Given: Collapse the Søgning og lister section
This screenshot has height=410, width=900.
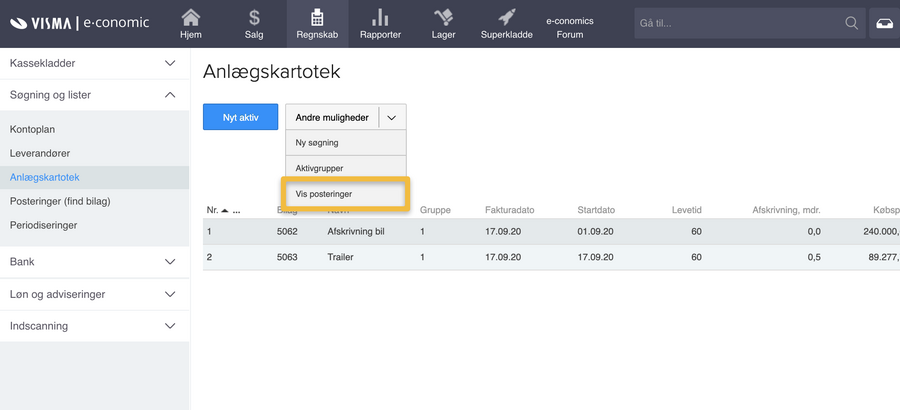Looking at the screenshot, I should click(x=170, y=95).
